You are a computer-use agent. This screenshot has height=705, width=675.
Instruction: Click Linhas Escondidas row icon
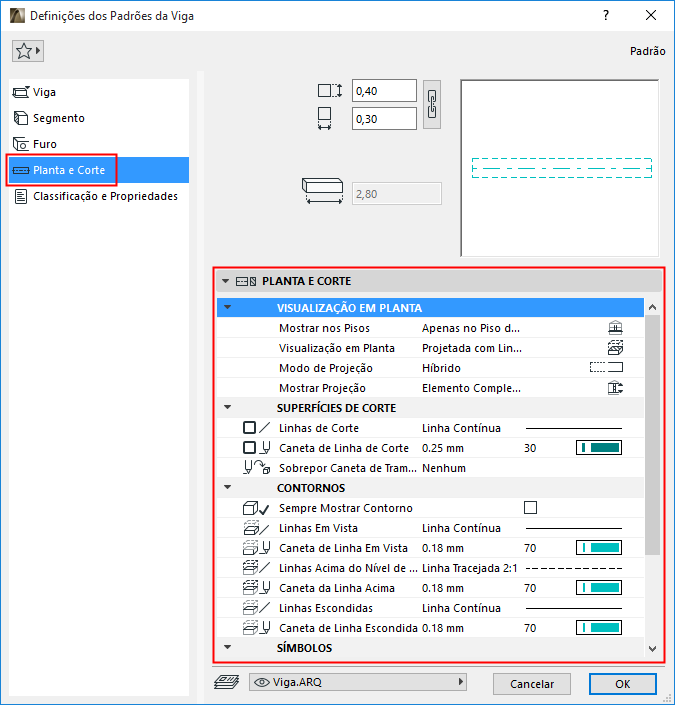pyautogui.click(x=256, y=608)
